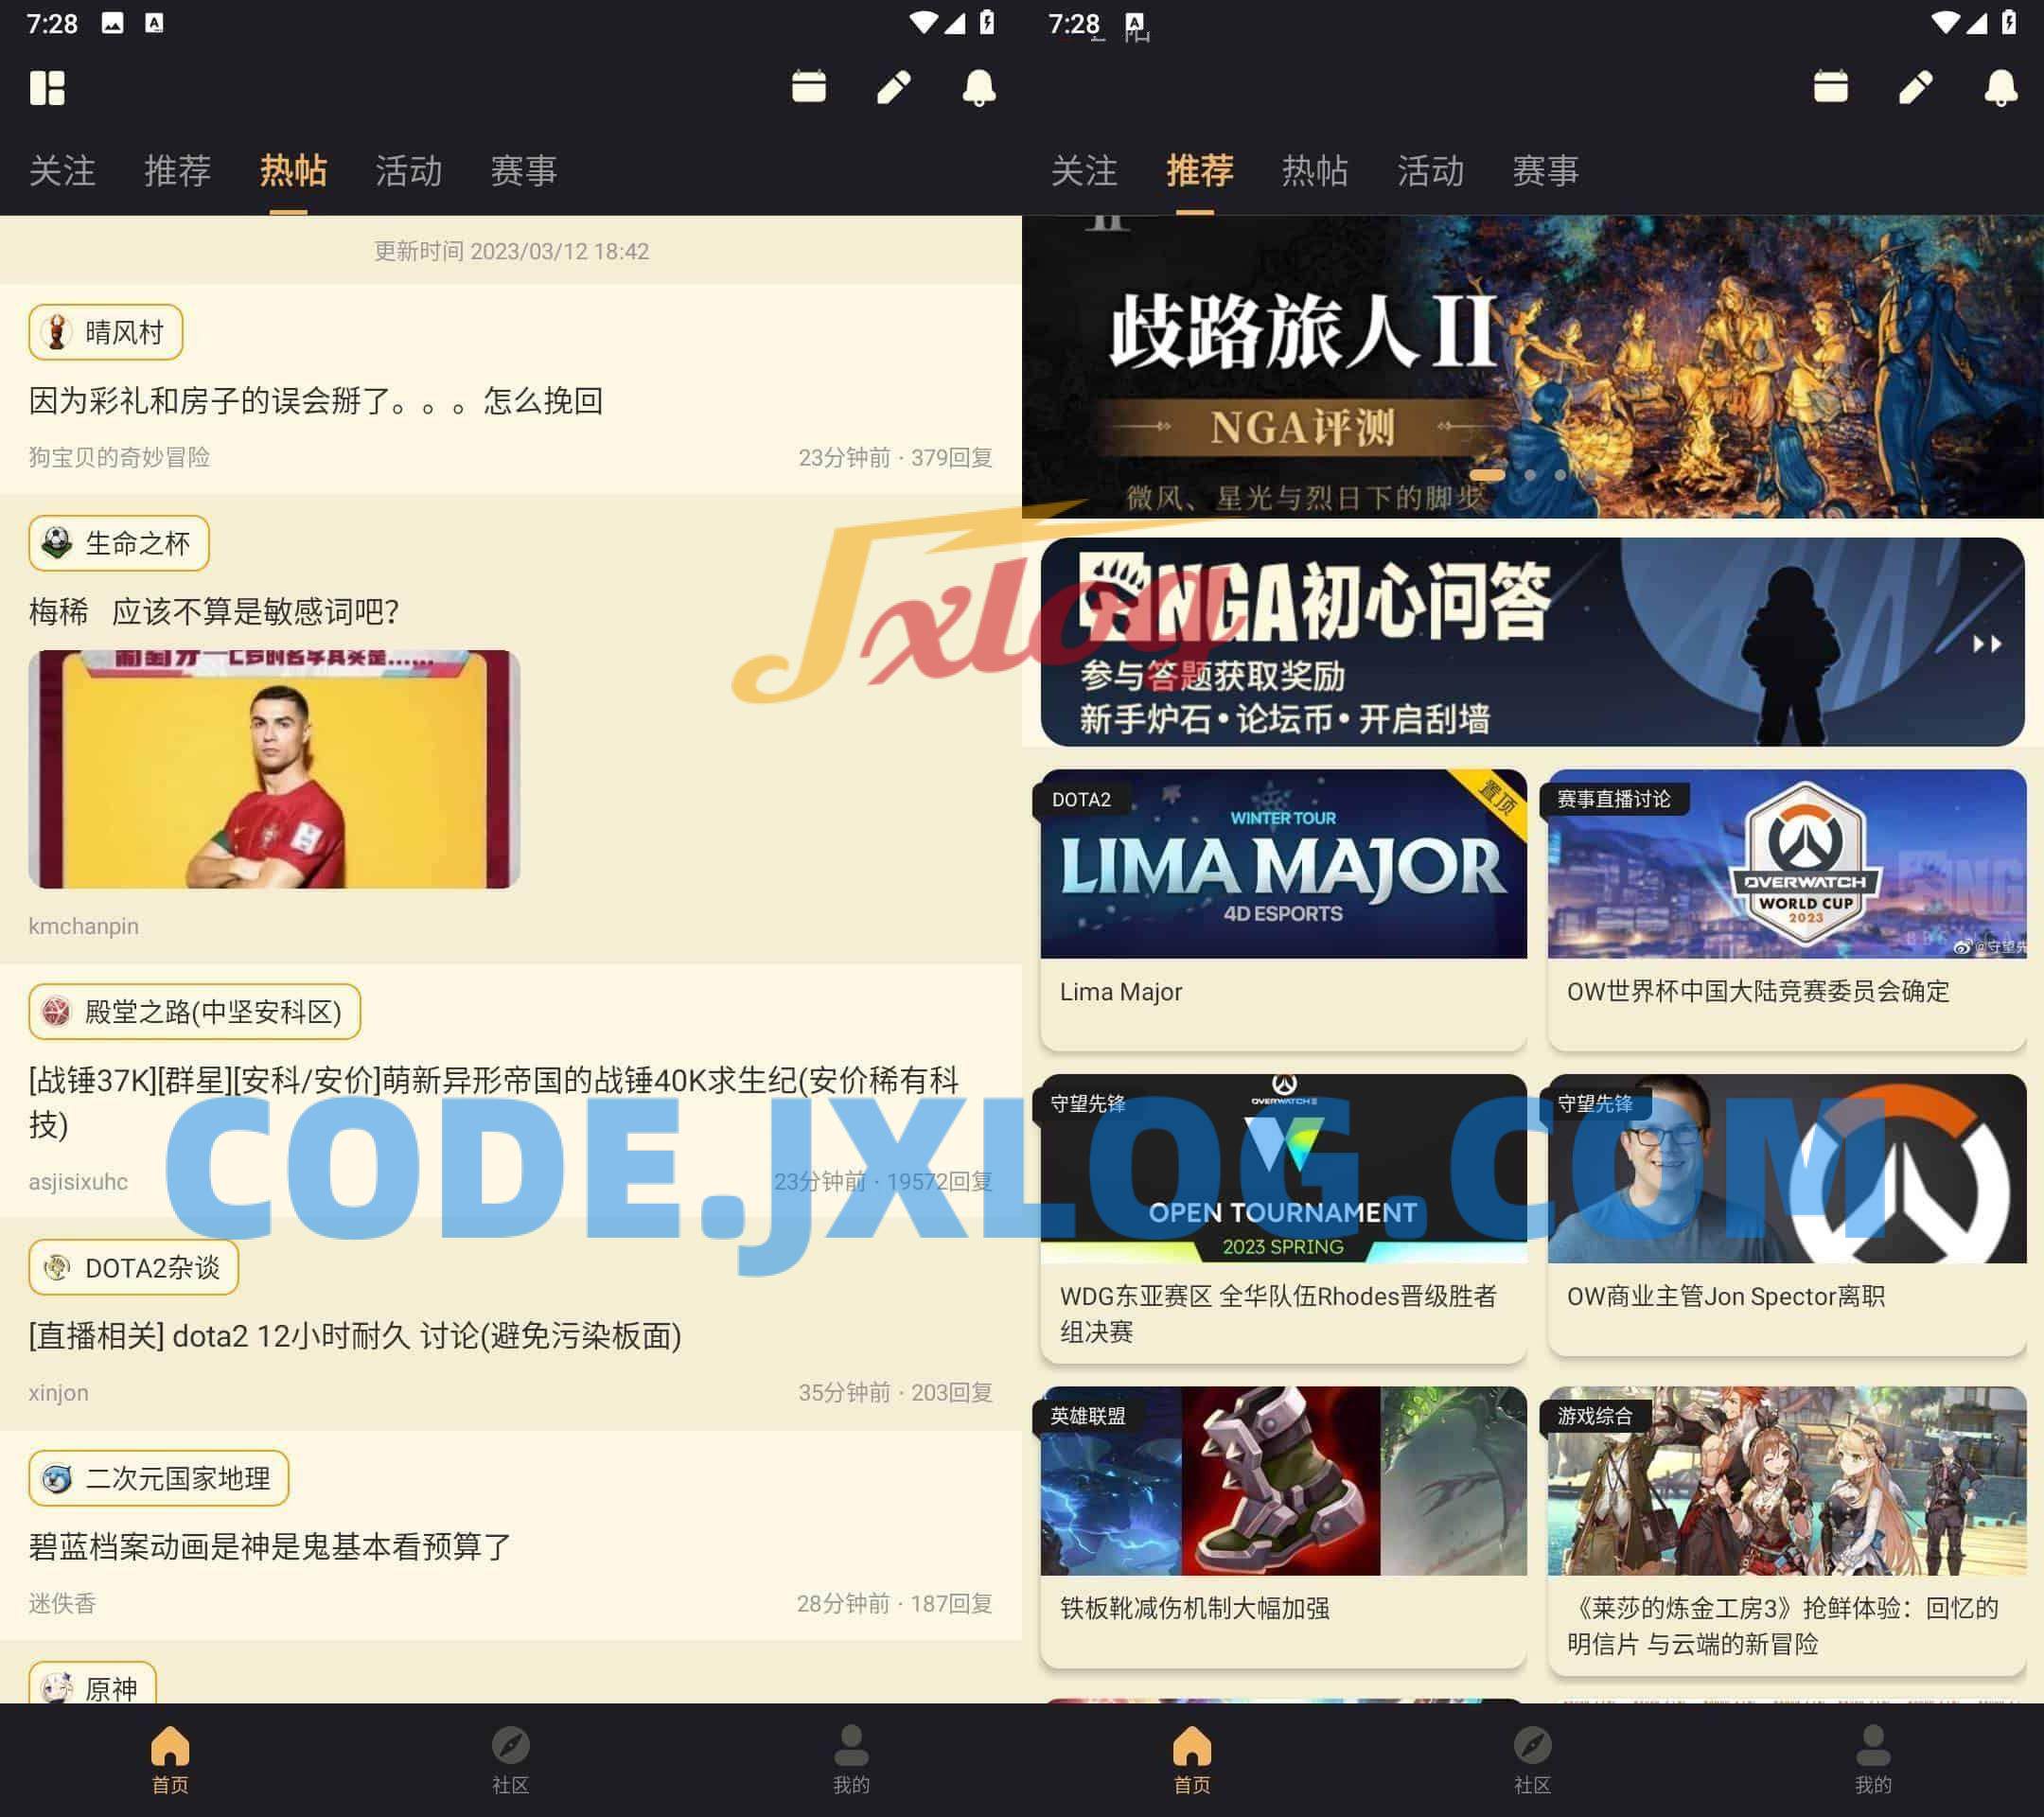The image size is (2044, 1817).
Task: Open the grid layout icon top-left
Action: 47,88
